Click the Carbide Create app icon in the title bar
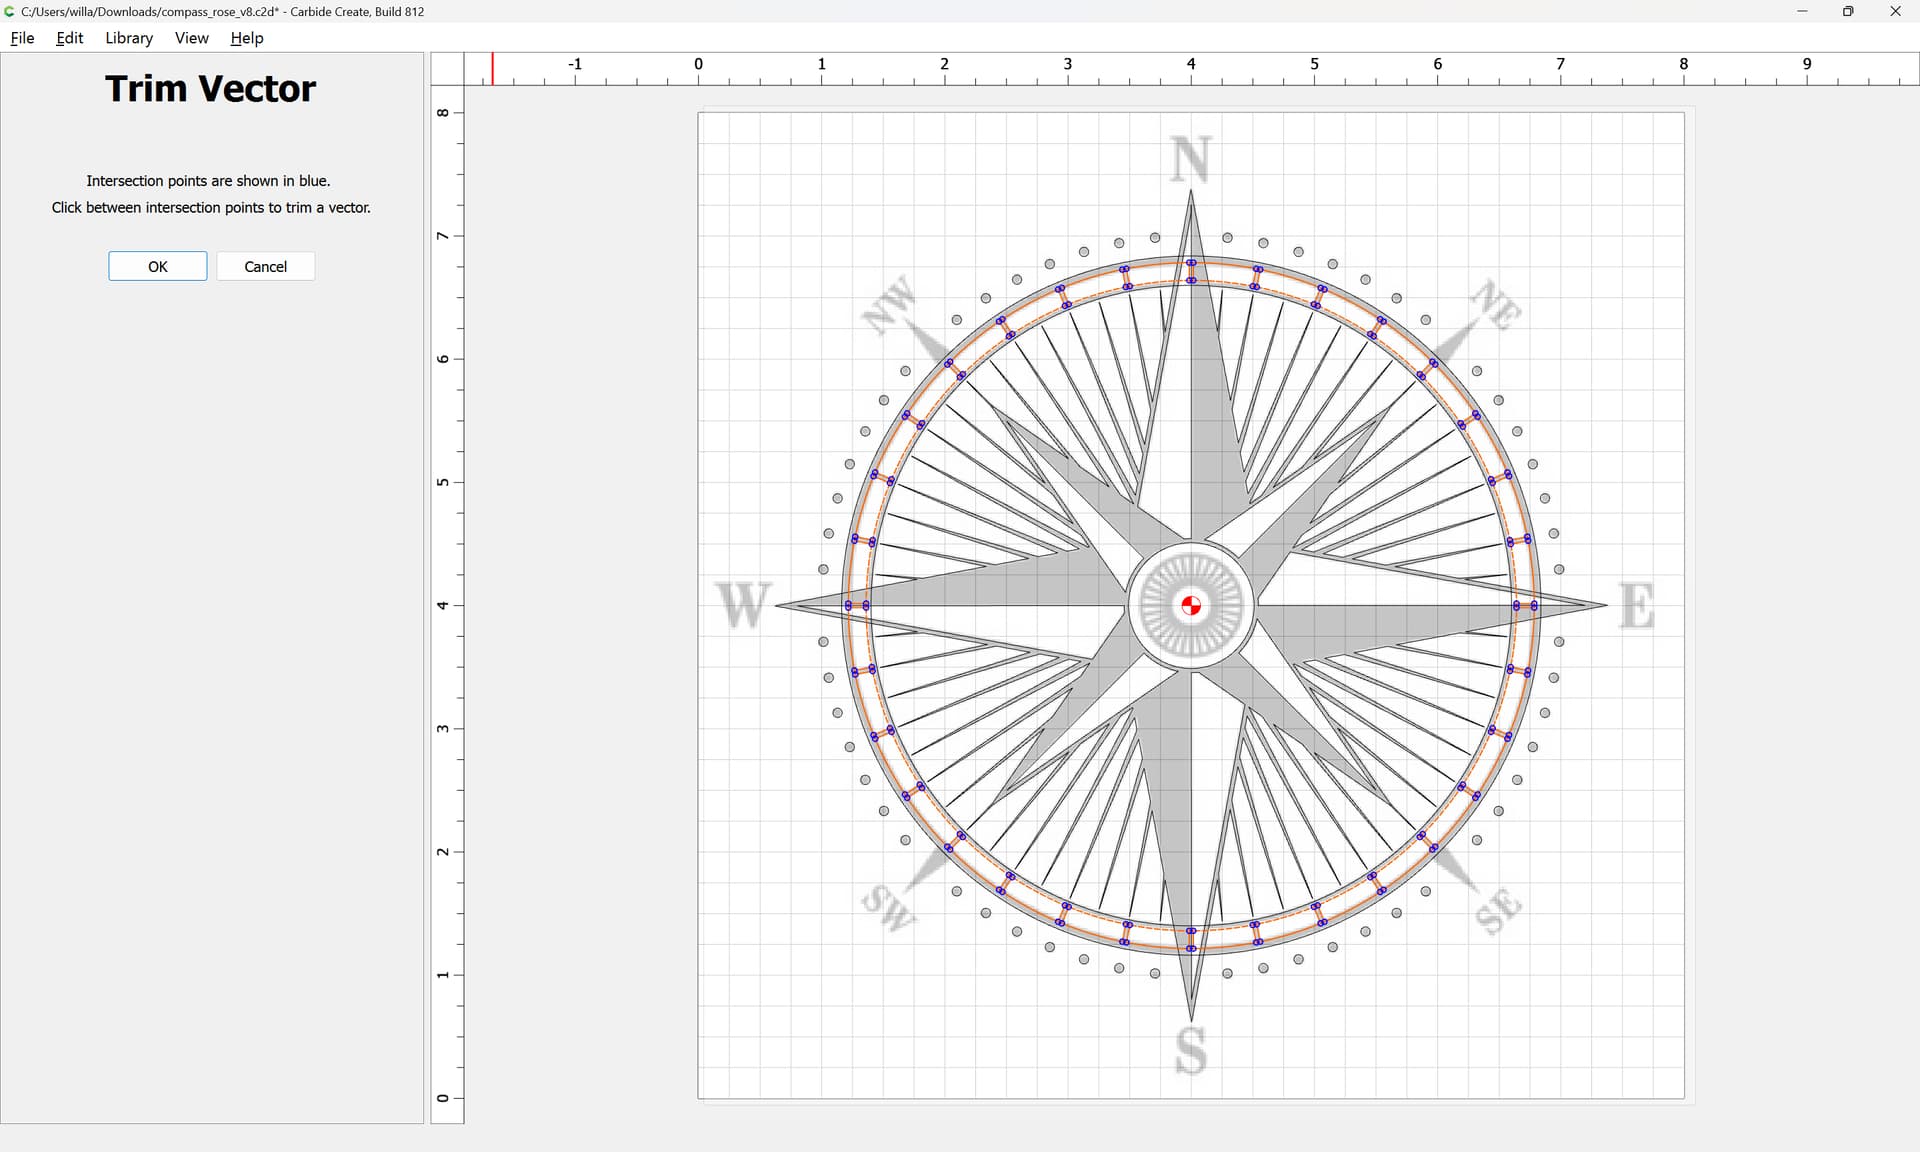Viewport: 1920px width, 1152px height. [9, 11]
